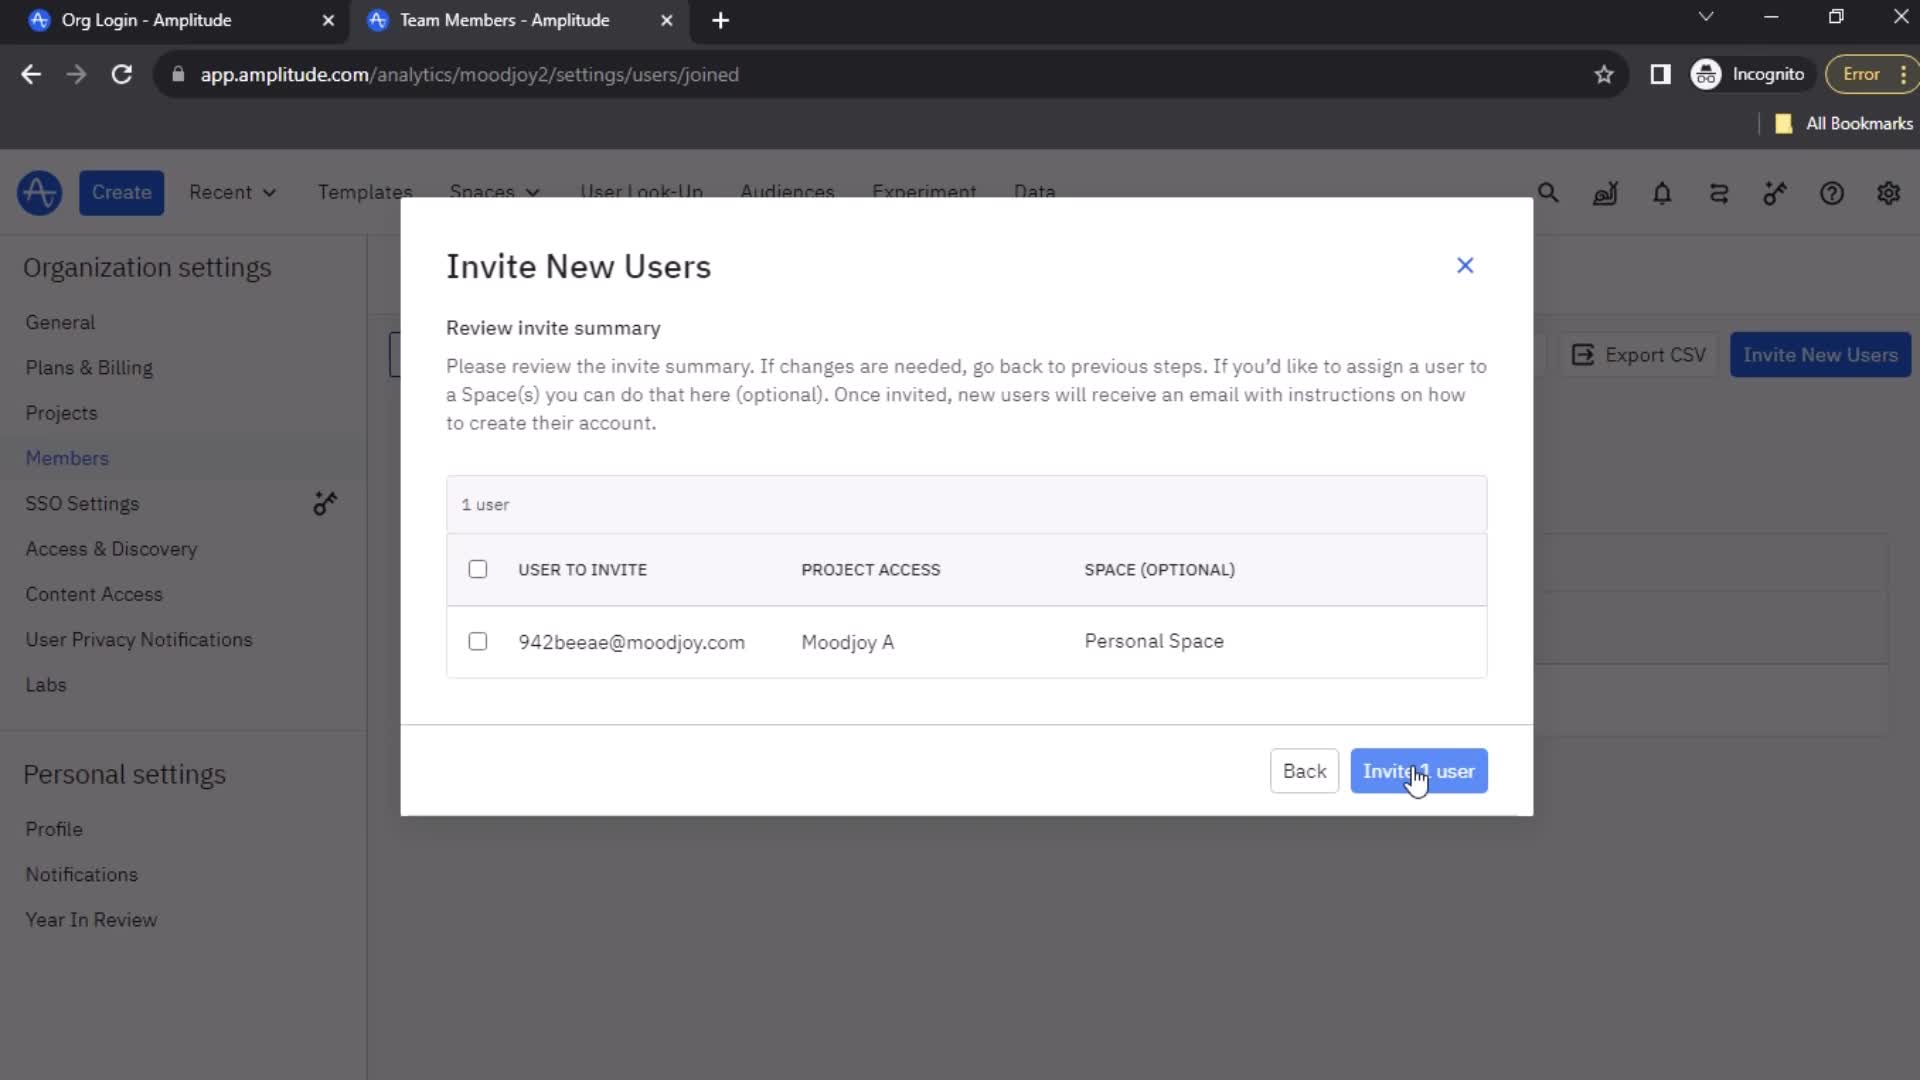Toggle the select all users checkbox
This screenshot has height=1080, width=1920.
(x=477, y=568)
